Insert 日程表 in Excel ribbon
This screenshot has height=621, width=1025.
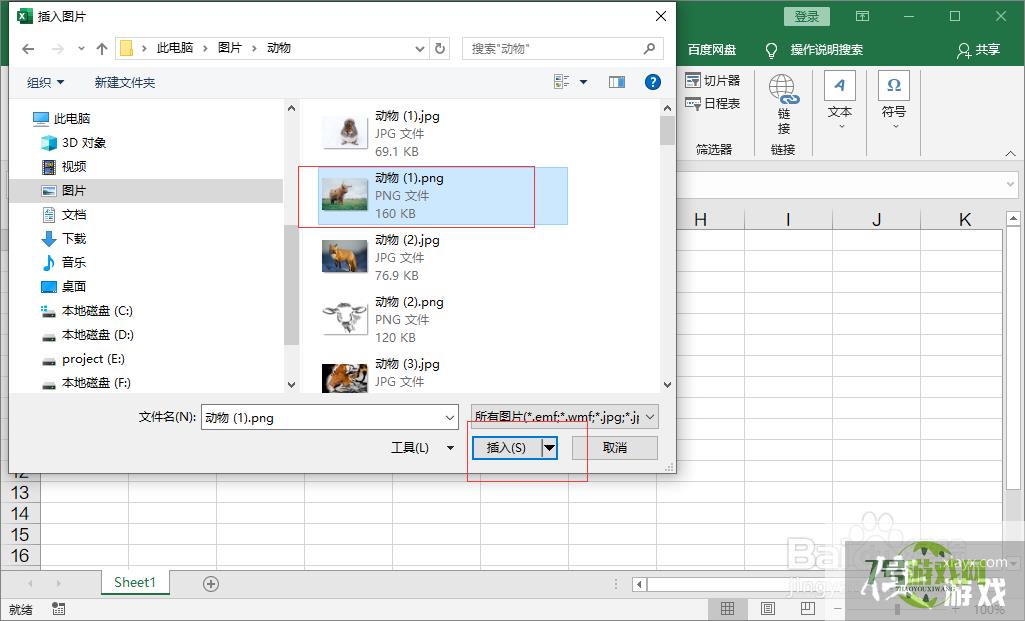click(713, 103)
